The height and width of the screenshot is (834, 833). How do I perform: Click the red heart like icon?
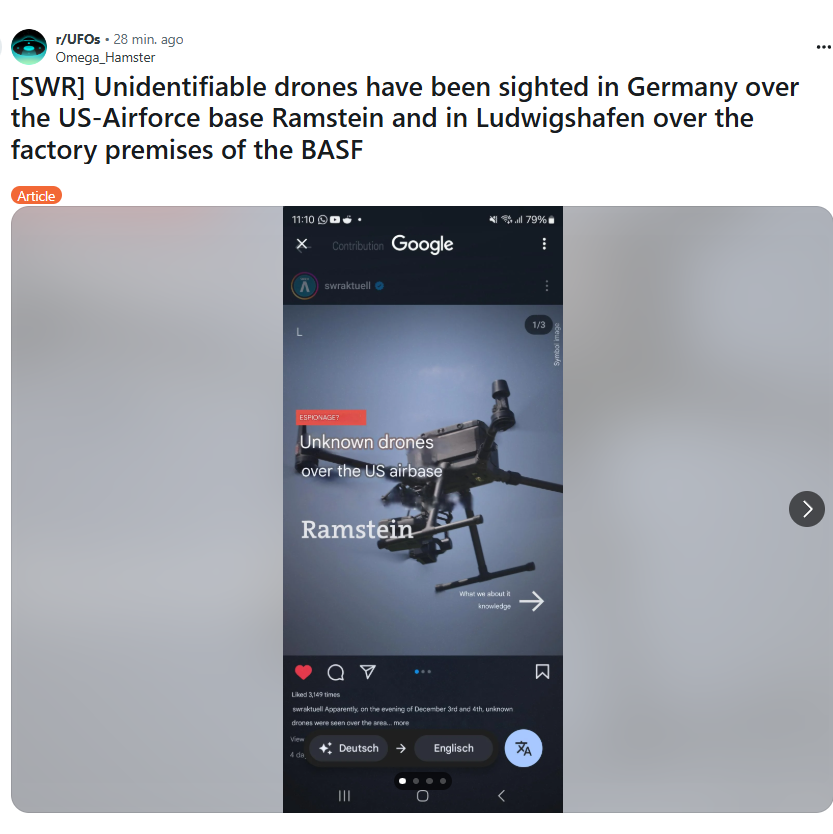click(x=303, y=672)
